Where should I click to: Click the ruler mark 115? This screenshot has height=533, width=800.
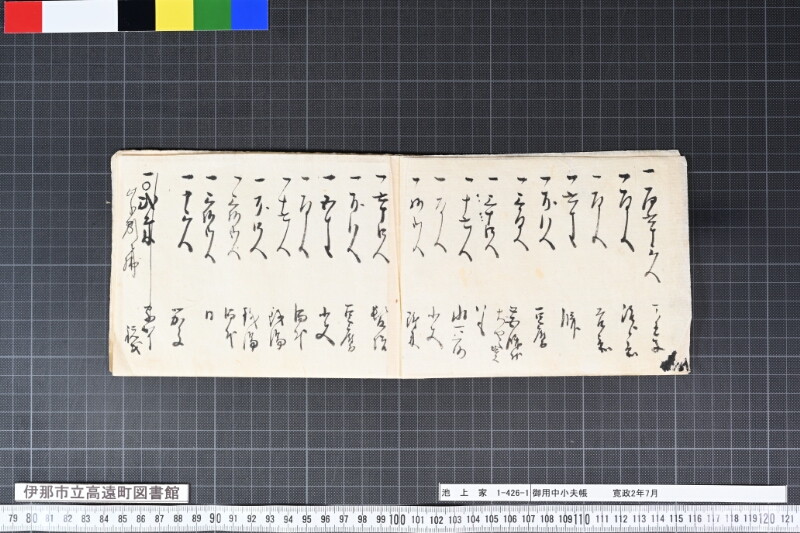676,519
